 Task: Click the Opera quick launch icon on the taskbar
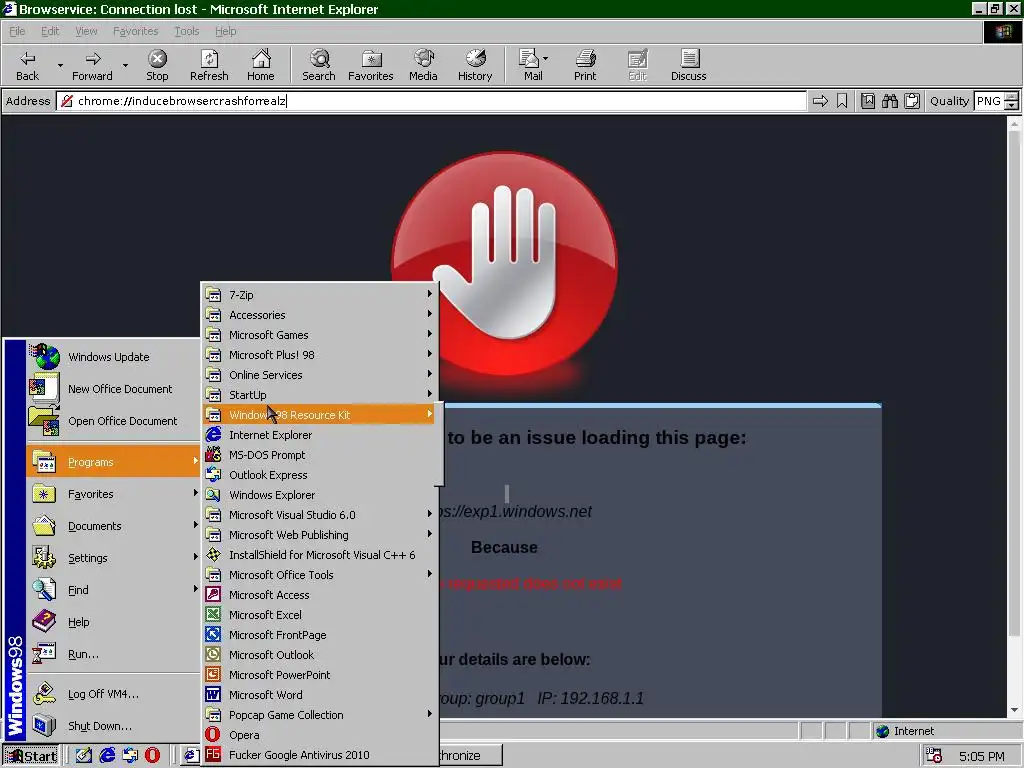152,755
